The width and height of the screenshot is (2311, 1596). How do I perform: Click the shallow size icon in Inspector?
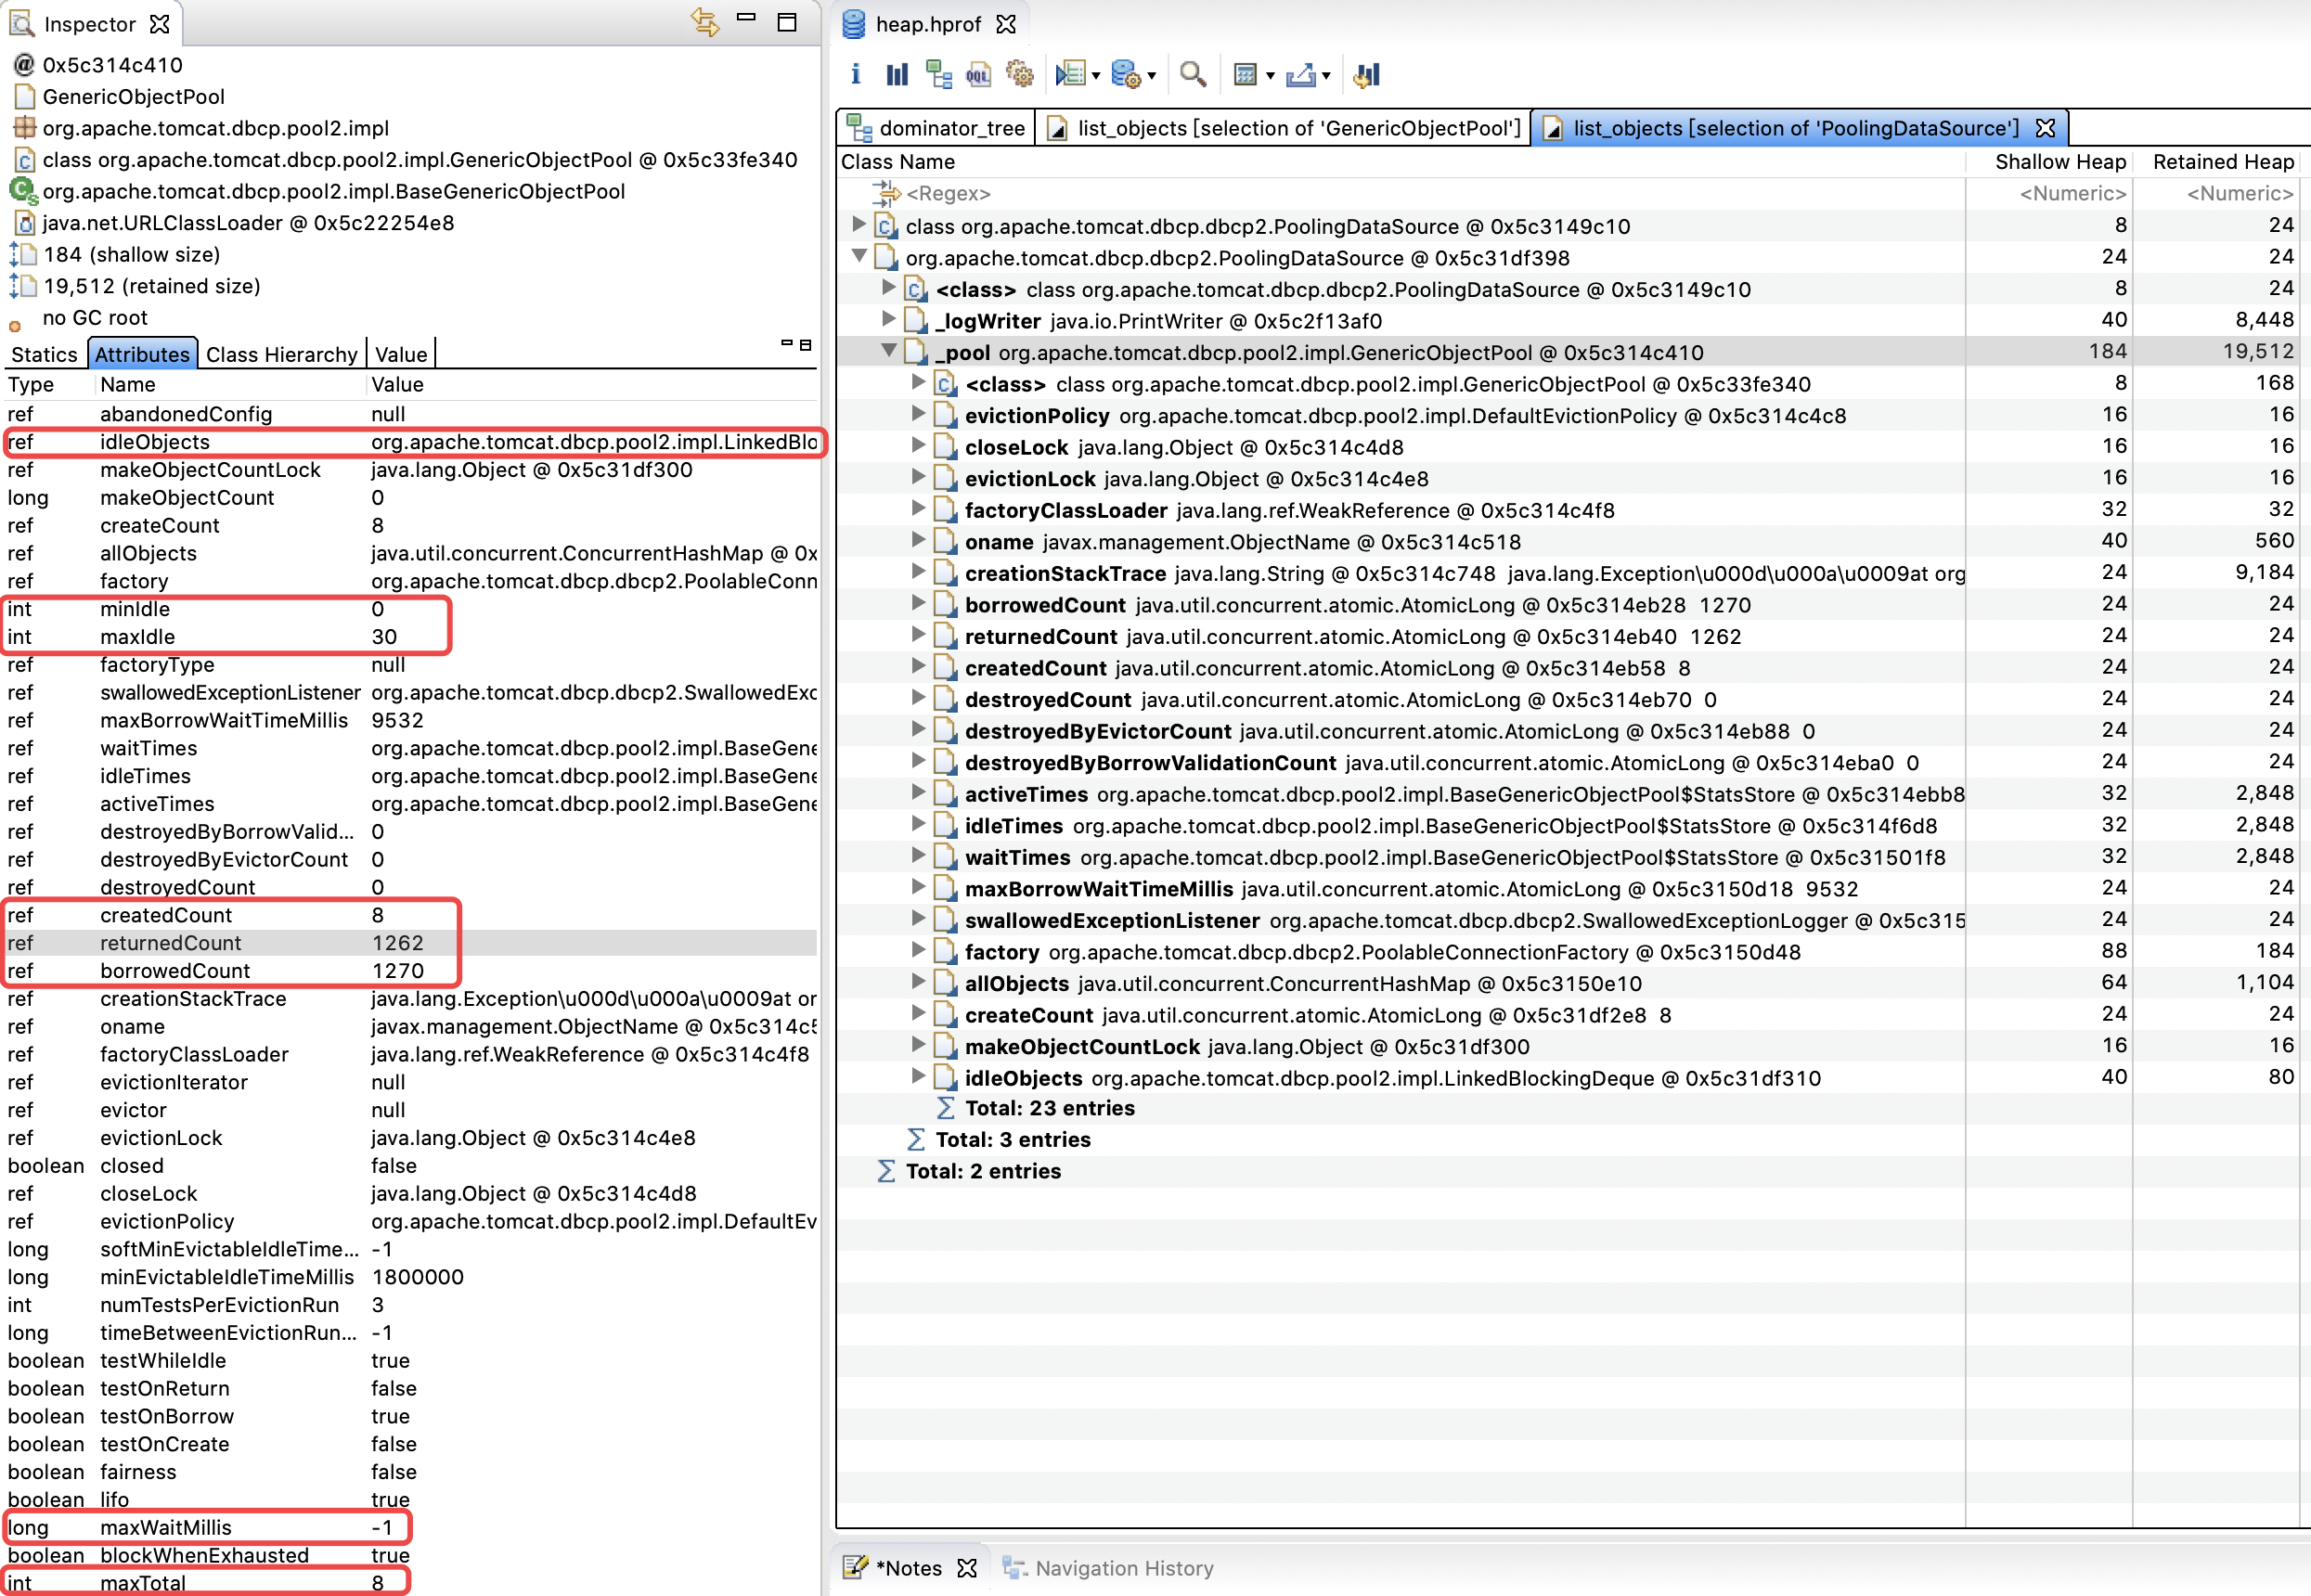pos(23,254)
